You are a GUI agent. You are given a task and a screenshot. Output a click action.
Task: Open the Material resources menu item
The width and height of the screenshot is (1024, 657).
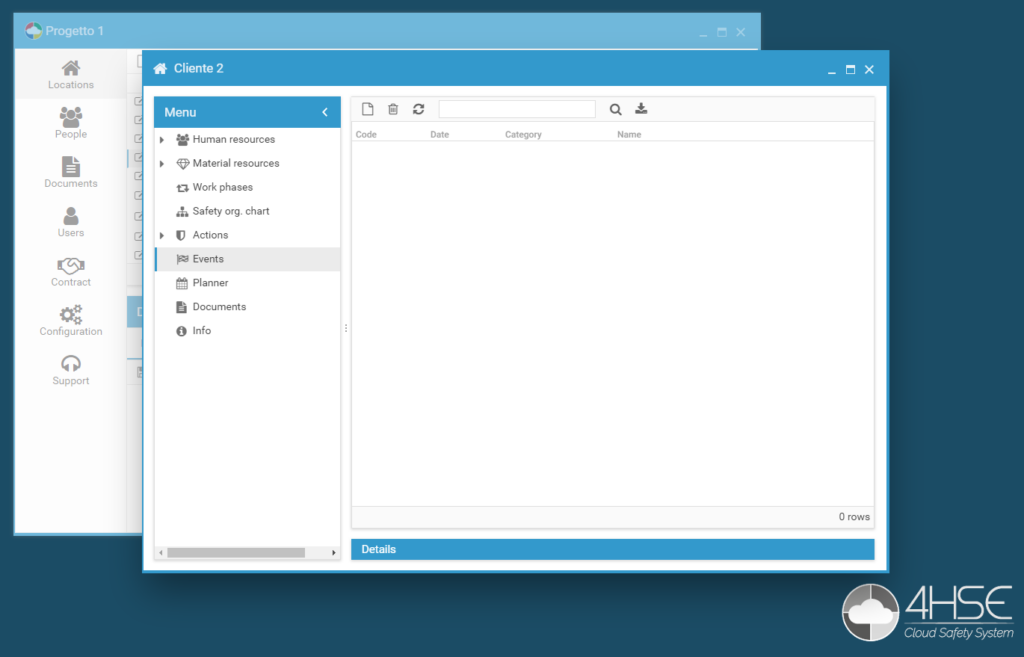click(236, 163)
